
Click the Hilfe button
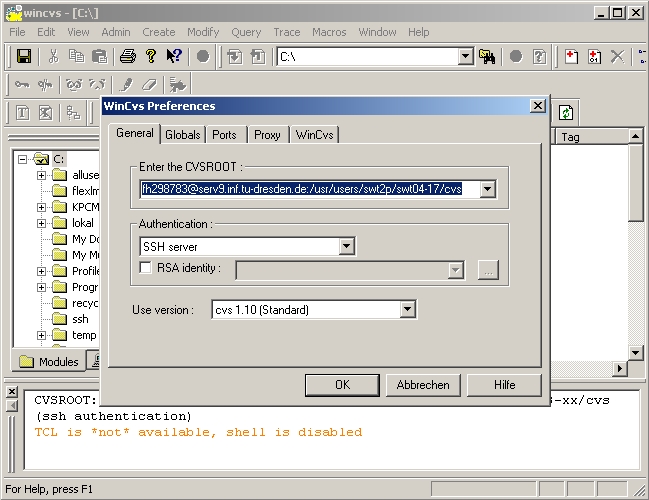click(505, 385)
